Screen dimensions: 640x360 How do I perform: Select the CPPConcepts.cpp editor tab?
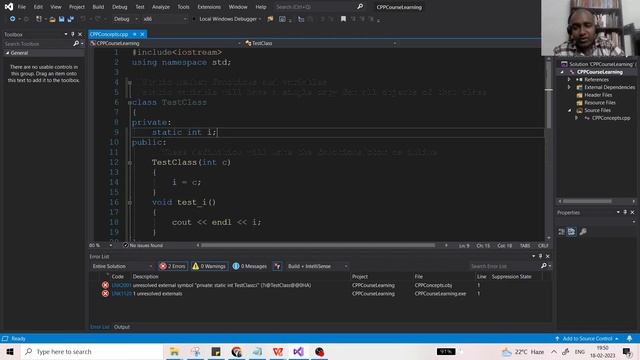[x=109, y=34]
